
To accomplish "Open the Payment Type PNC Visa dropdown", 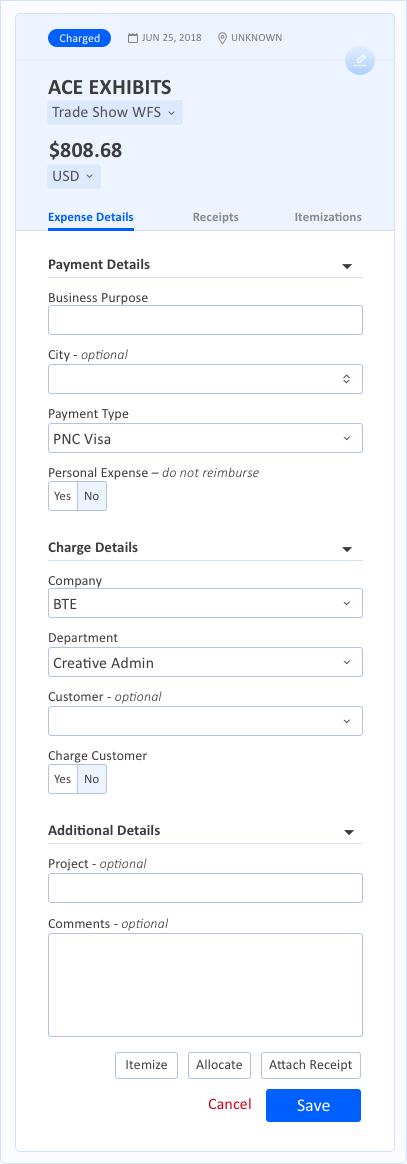I will pyautogui.click(x=205, y=438).
